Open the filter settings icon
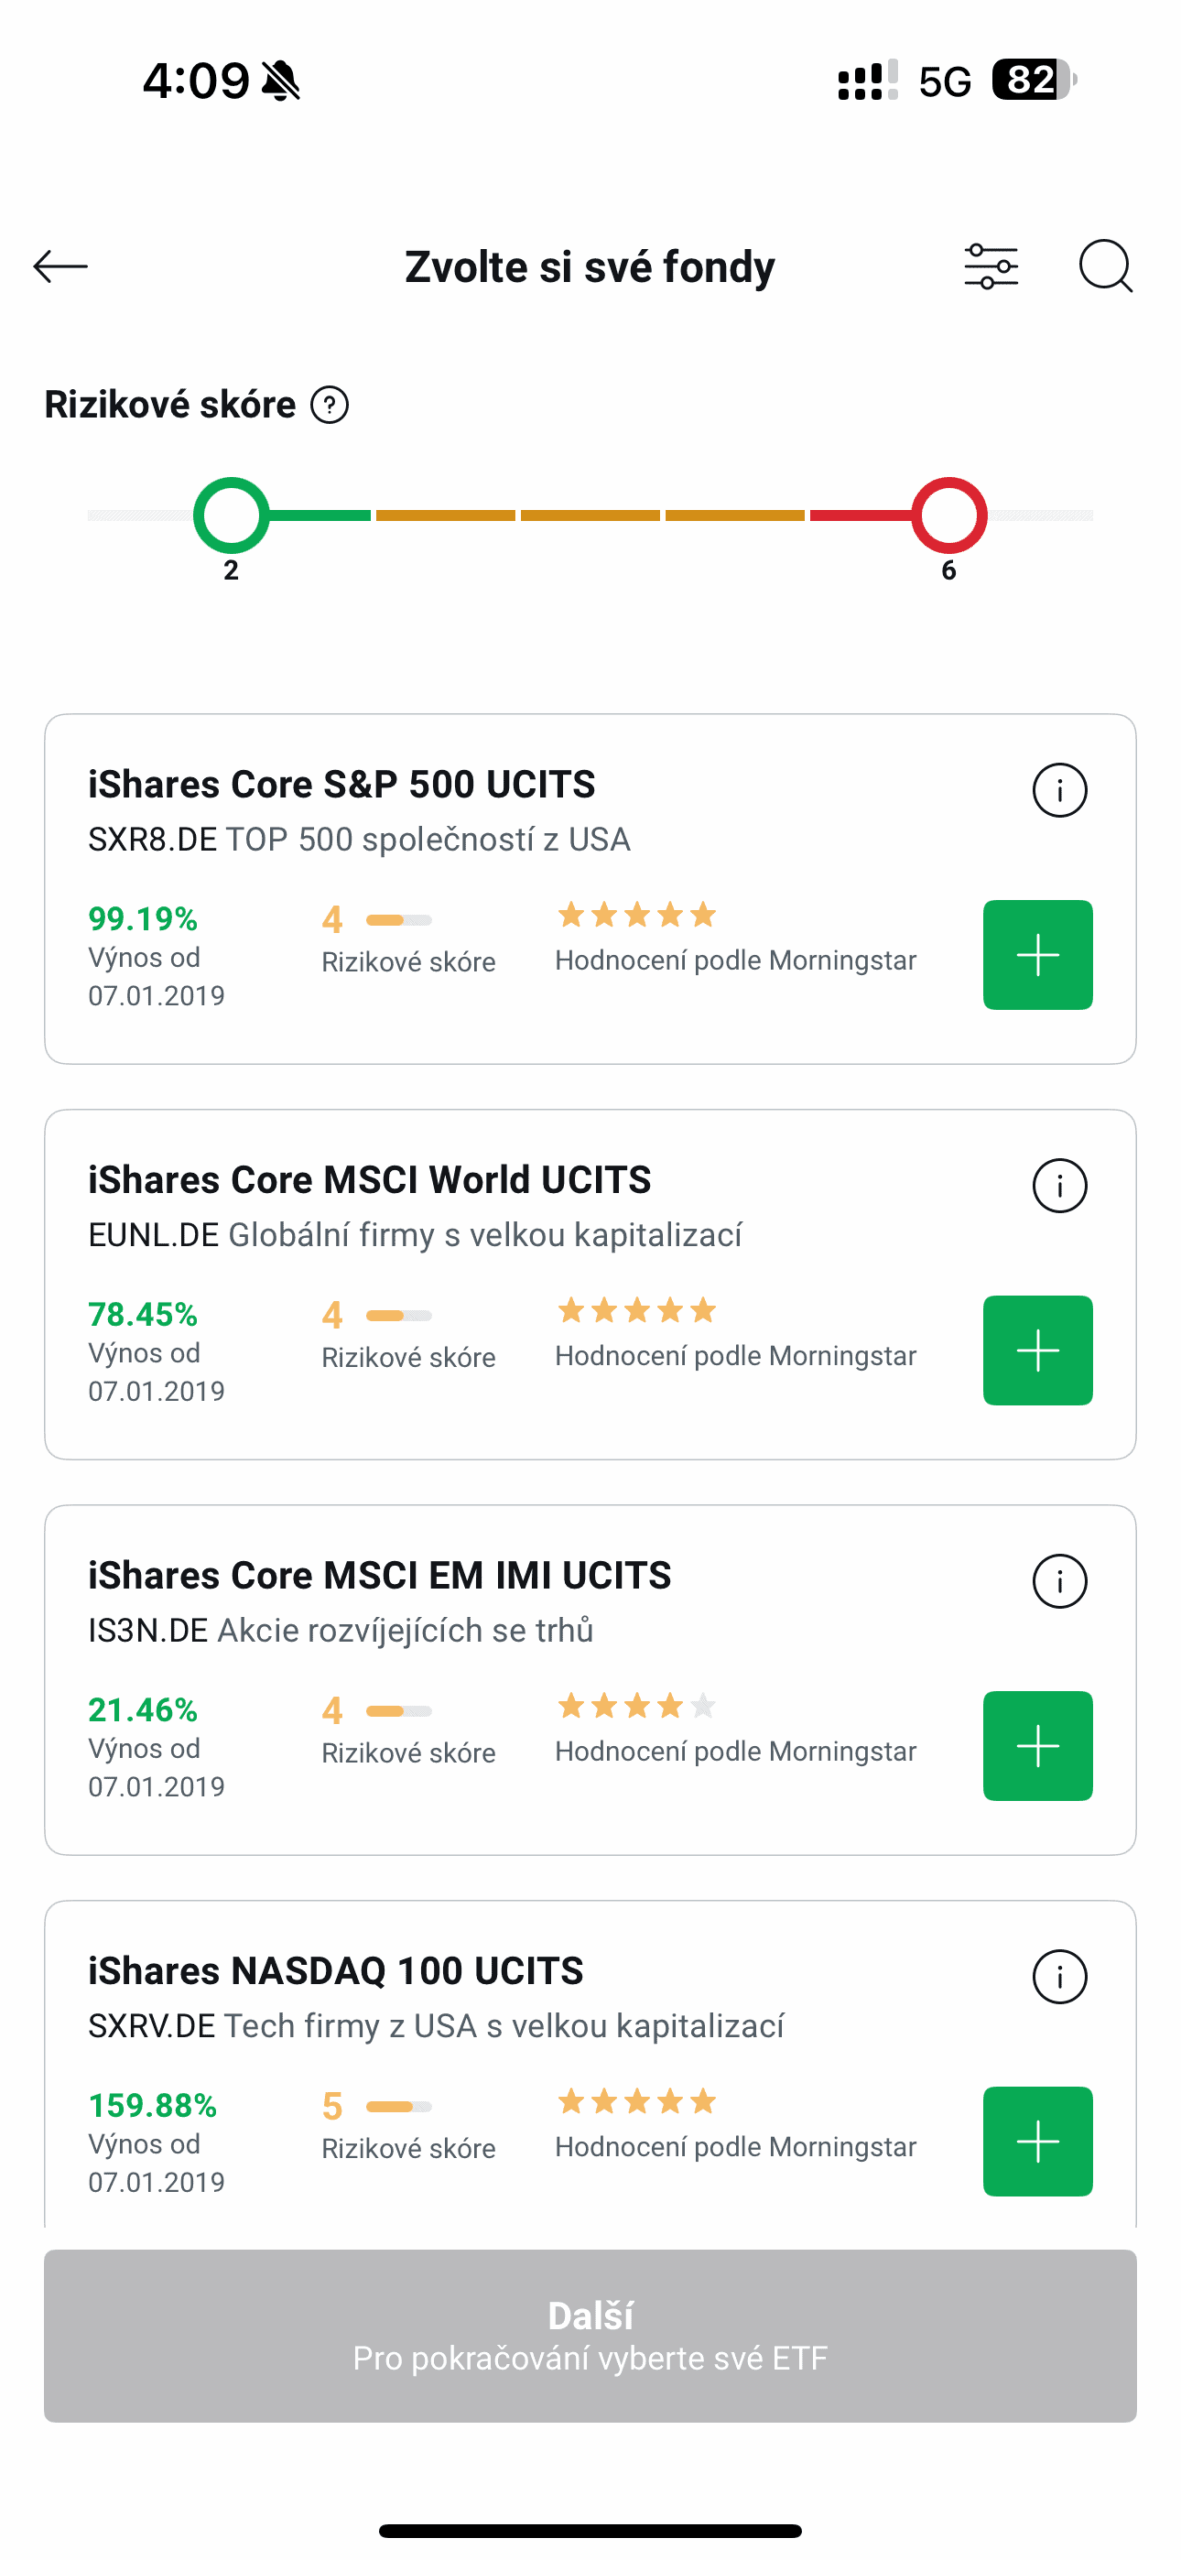 coord(990,266)
